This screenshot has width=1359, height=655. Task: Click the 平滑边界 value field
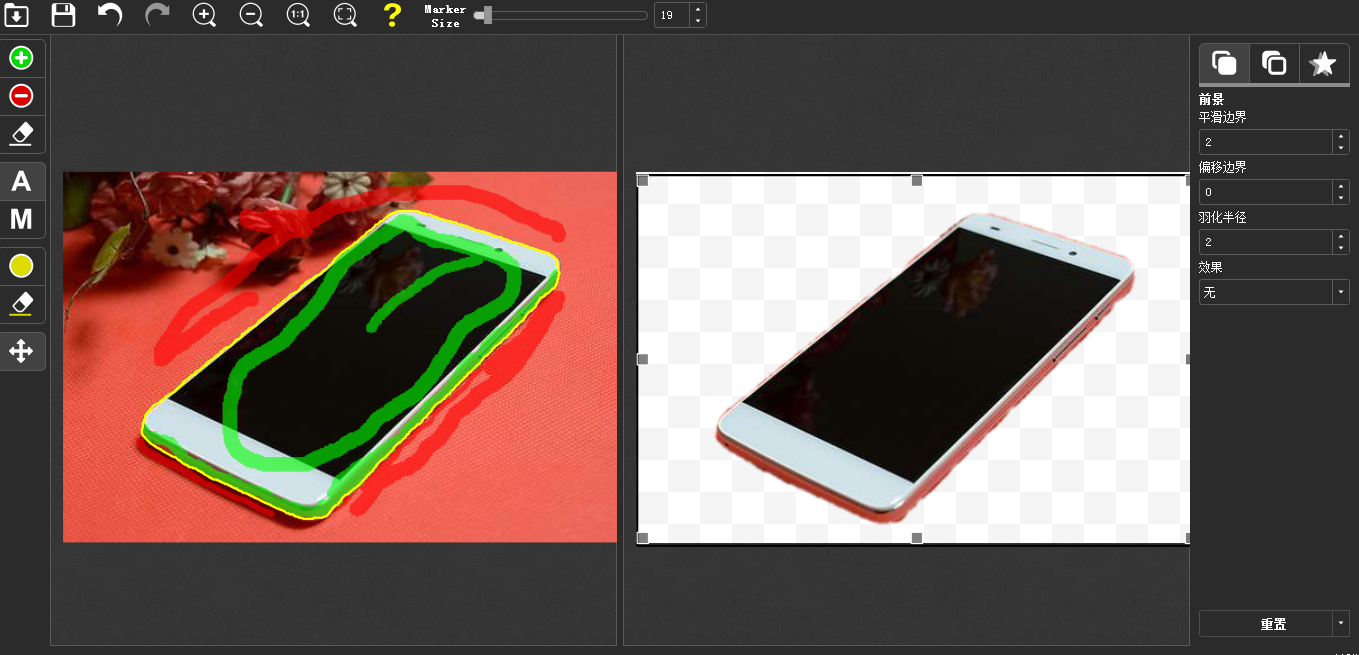1266,142
